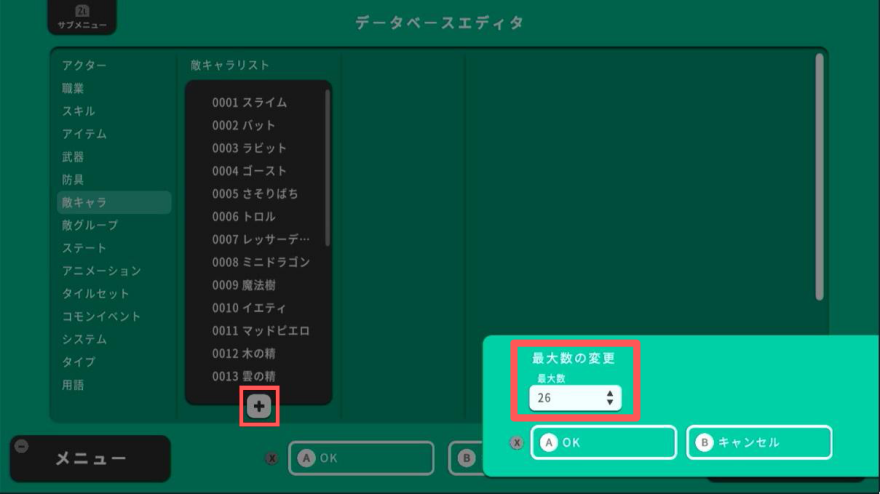Increase 最大数 with the up arrow
This screenshot has width=880, height=494.
point(610,393)
